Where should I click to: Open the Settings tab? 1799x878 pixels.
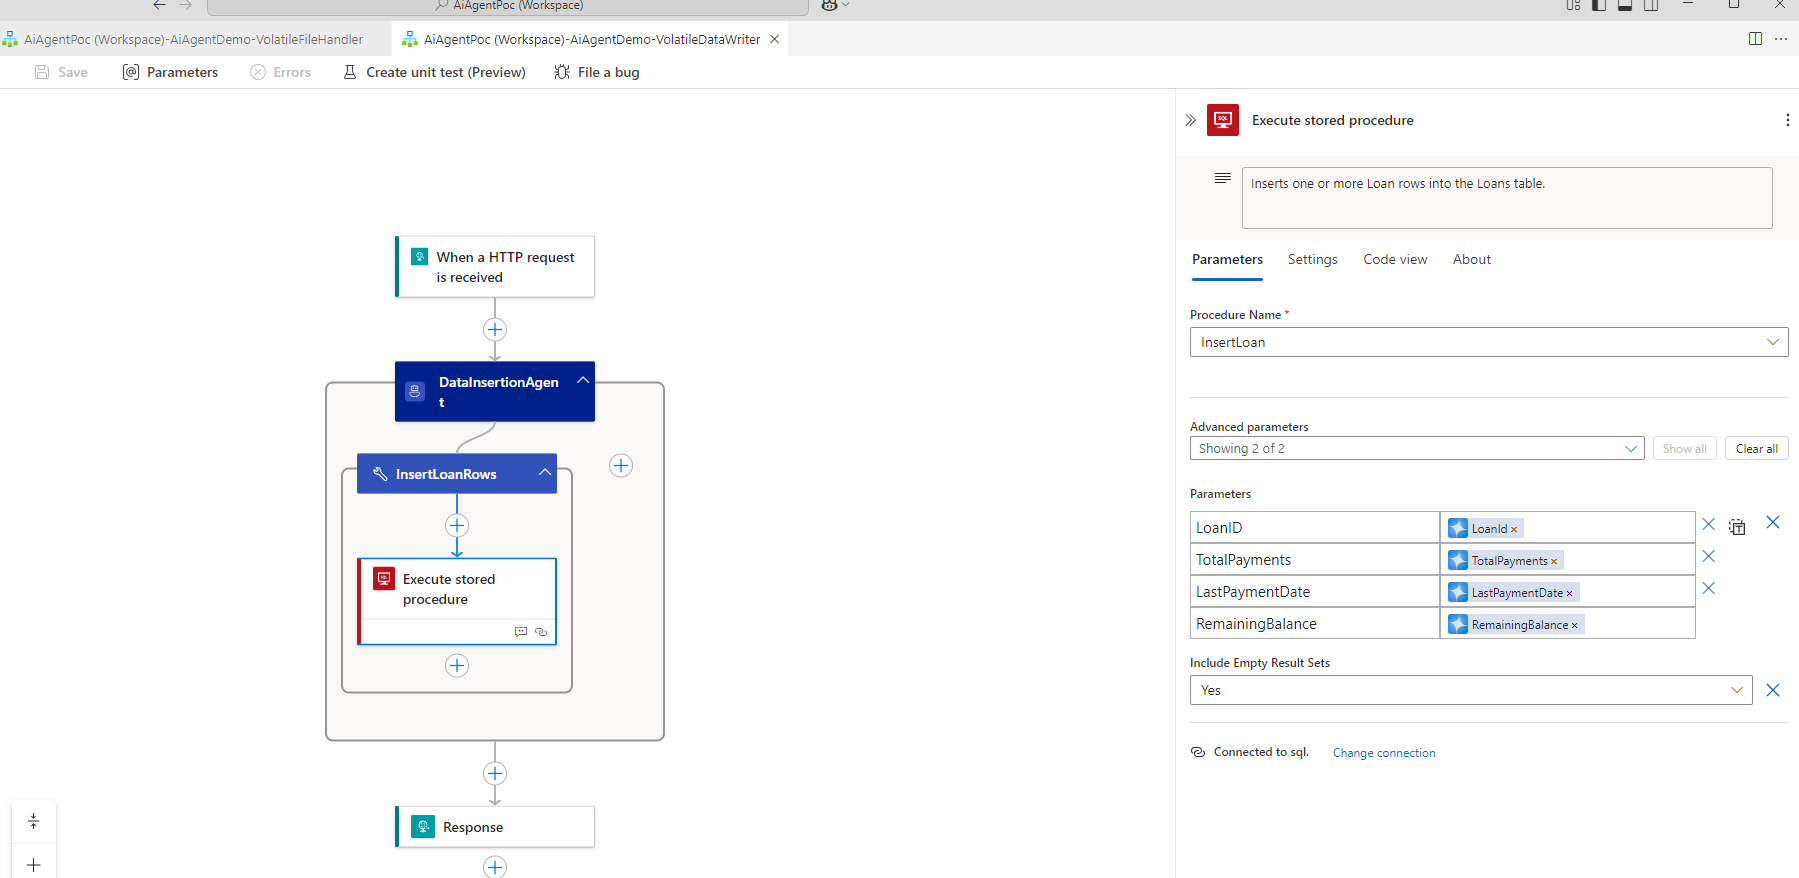tap(1312, 260)
